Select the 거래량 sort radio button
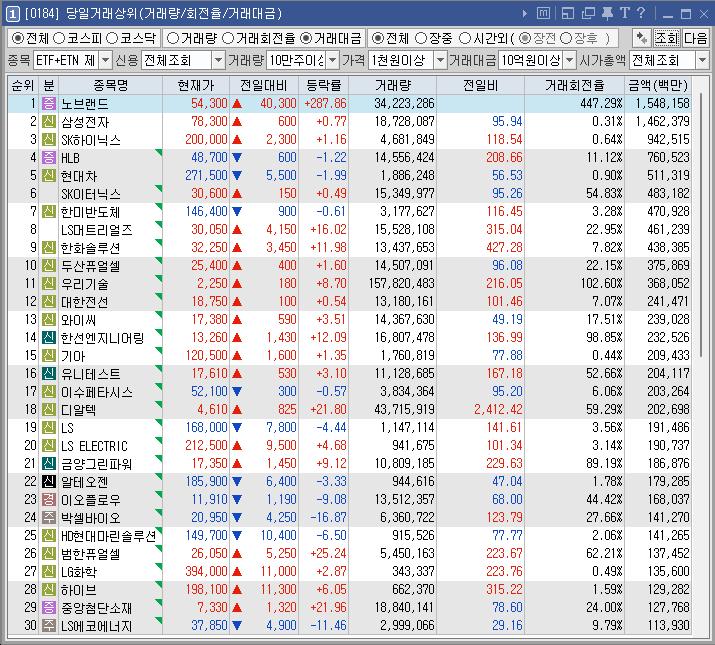 click(173, 38)
